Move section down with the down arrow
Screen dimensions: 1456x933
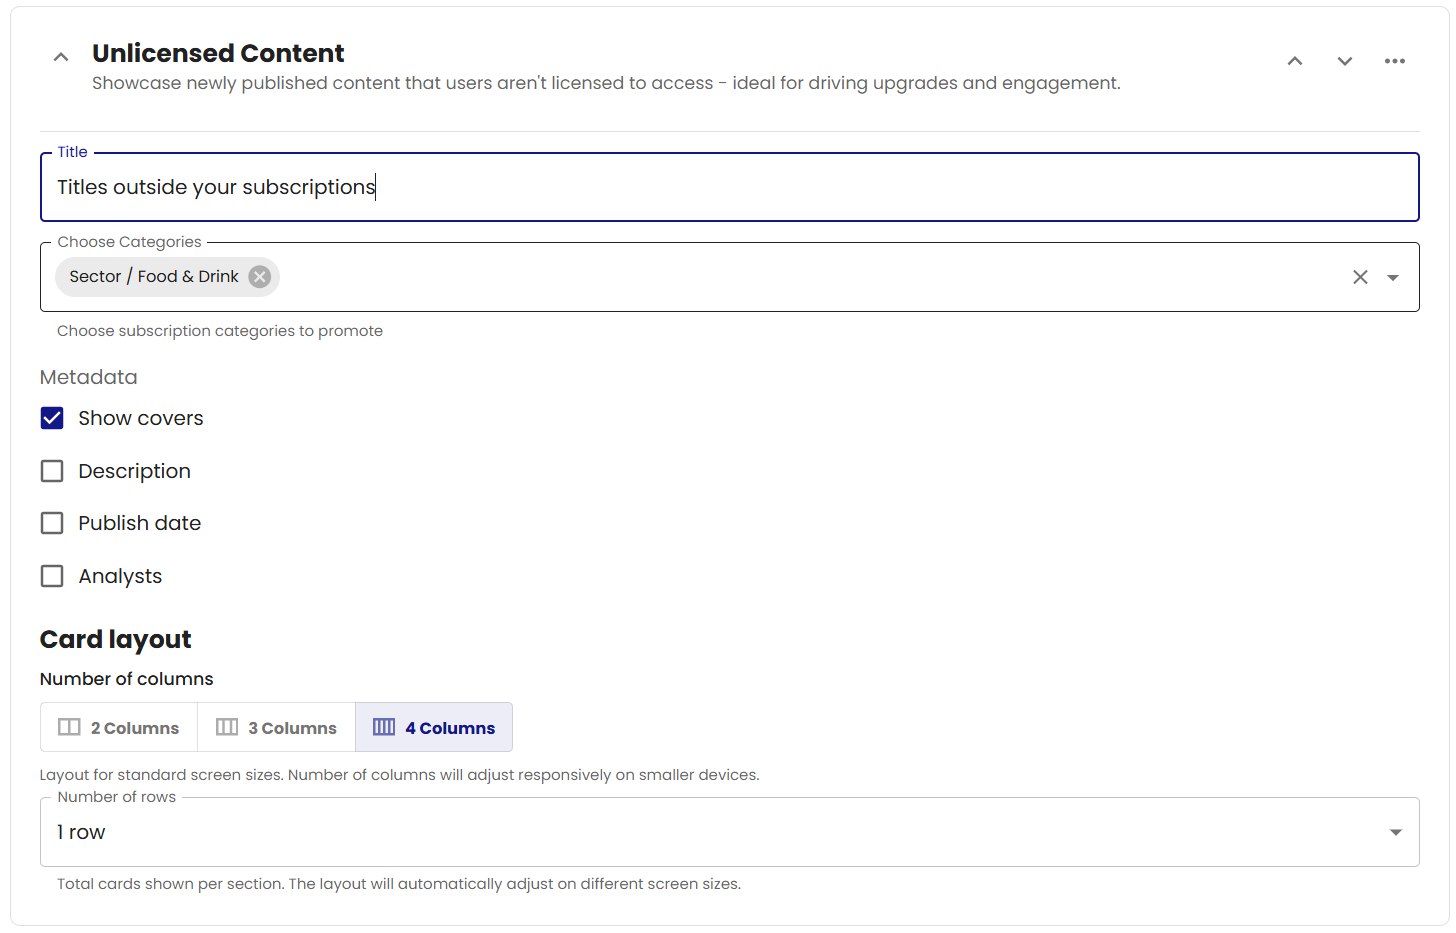pyautogui.click(x=1345, y=61)
